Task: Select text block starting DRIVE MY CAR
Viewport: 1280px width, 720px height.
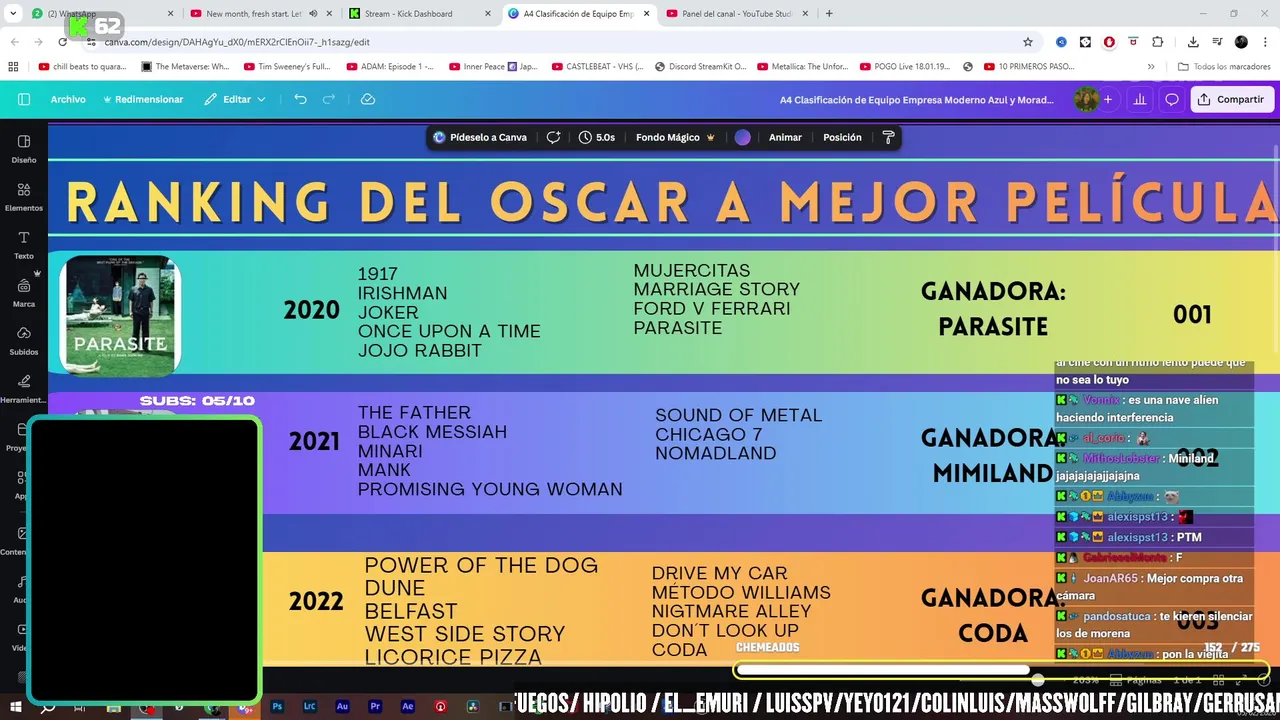Action: point(741,611)
